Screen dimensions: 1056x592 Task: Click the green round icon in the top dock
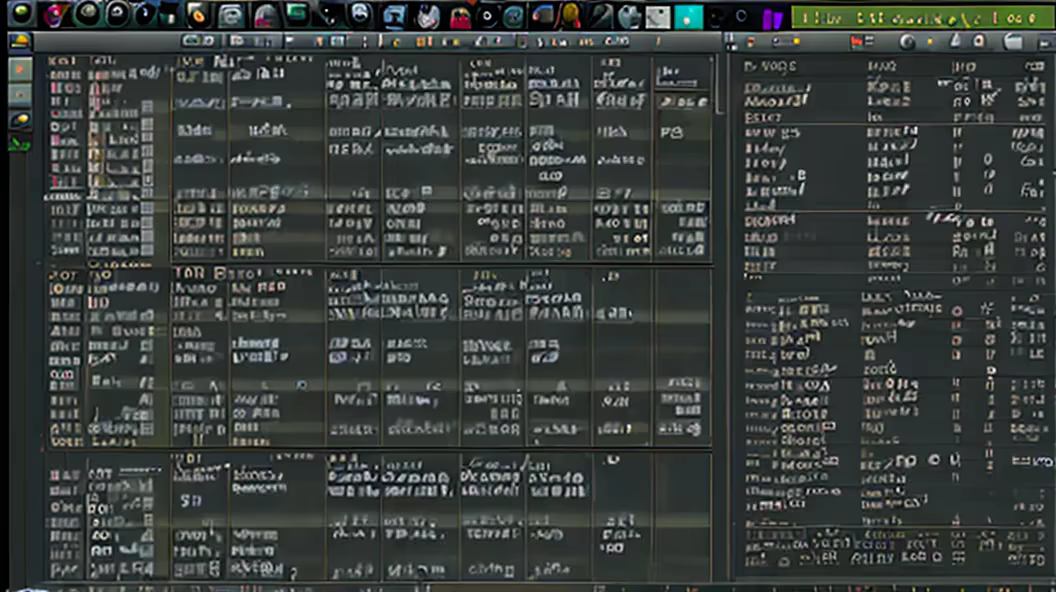(x=21, y=14)
